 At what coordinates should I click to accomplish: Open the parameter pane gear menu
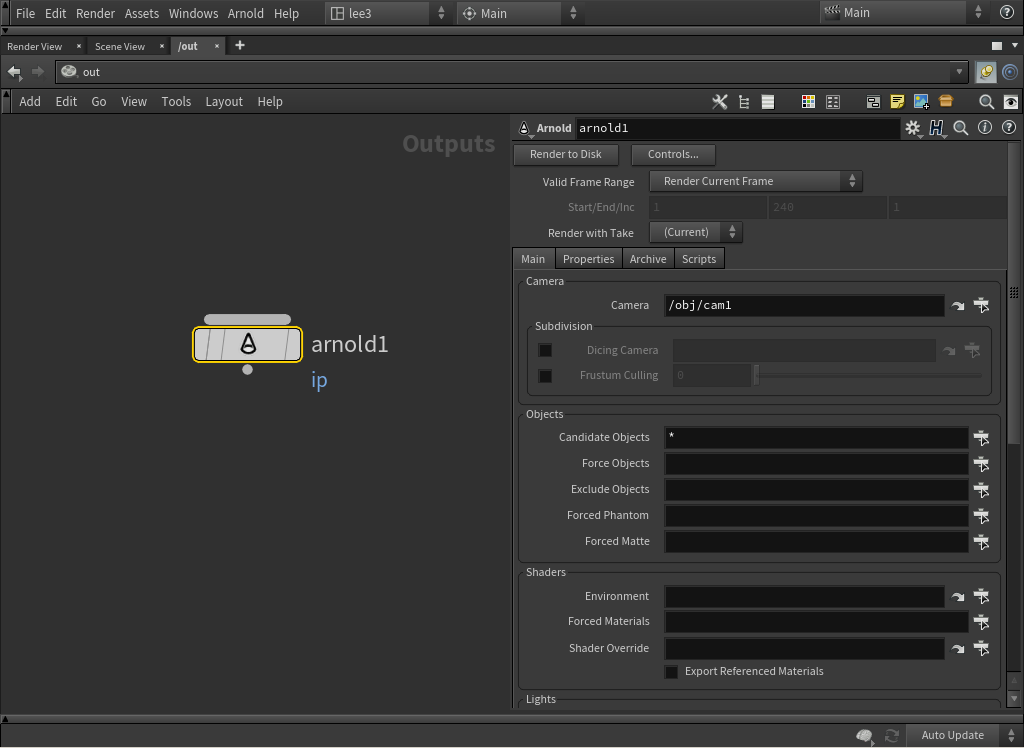(912, 128)
